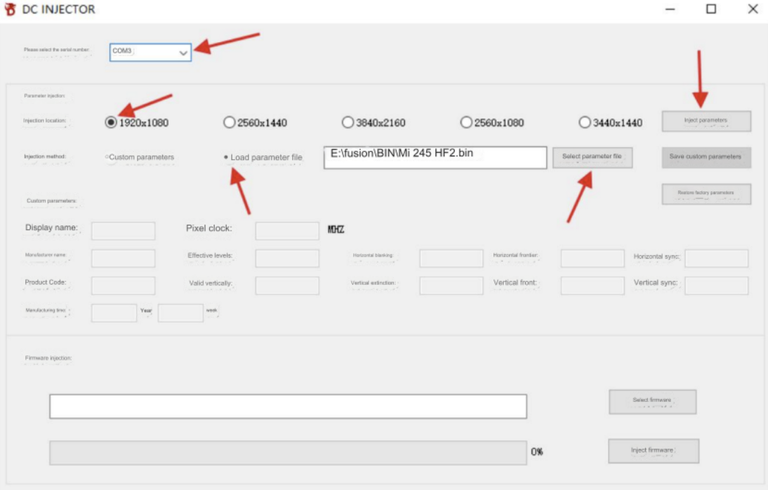
Task: Focus the Vertical extinction field
Action: (451, 286)
